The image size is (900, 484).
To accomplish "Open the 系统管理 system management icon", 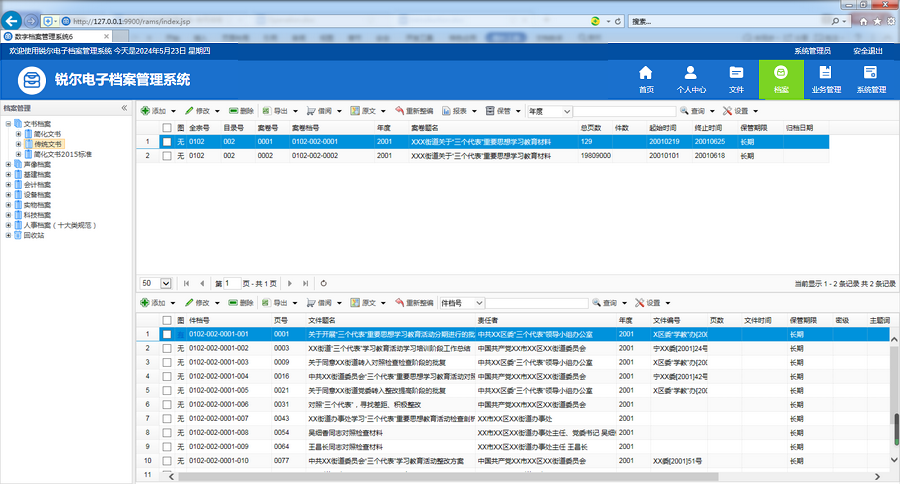I will [x=871, y=79].
